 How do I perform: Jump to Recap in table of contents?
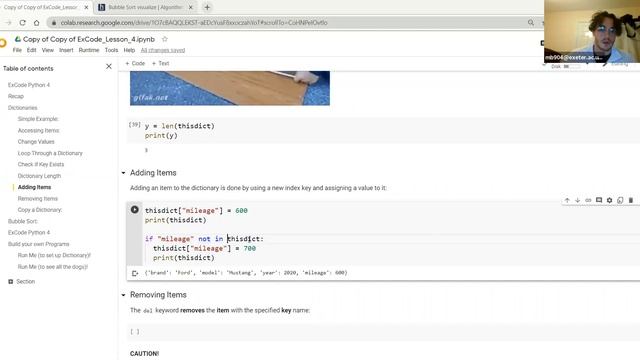(16, 96)
